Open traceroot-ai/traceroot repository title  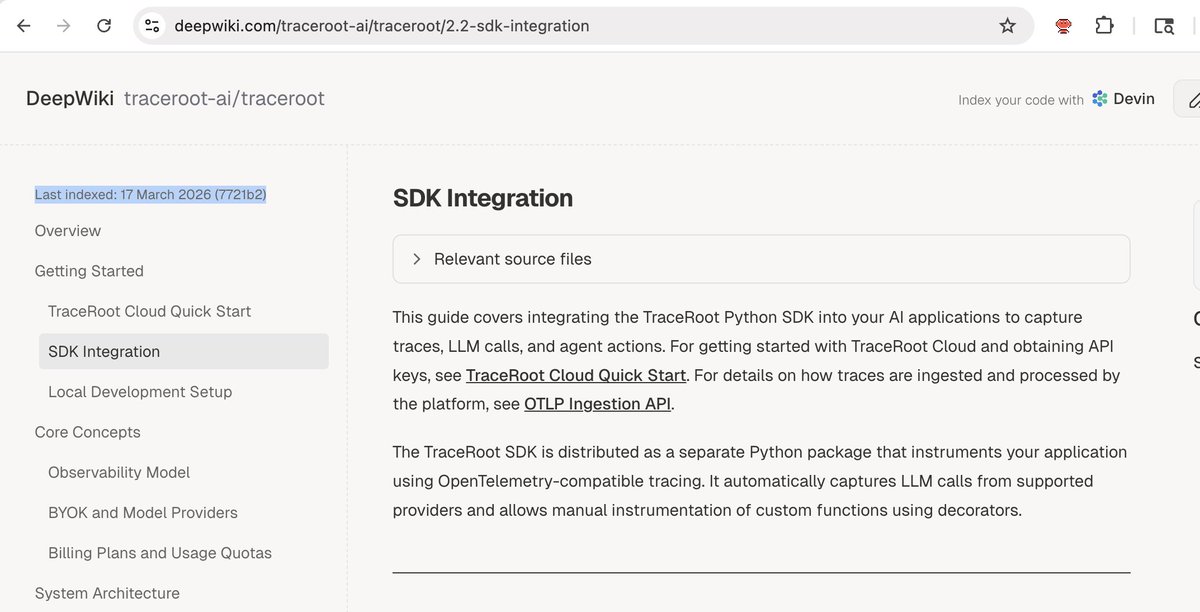(224, 98)
